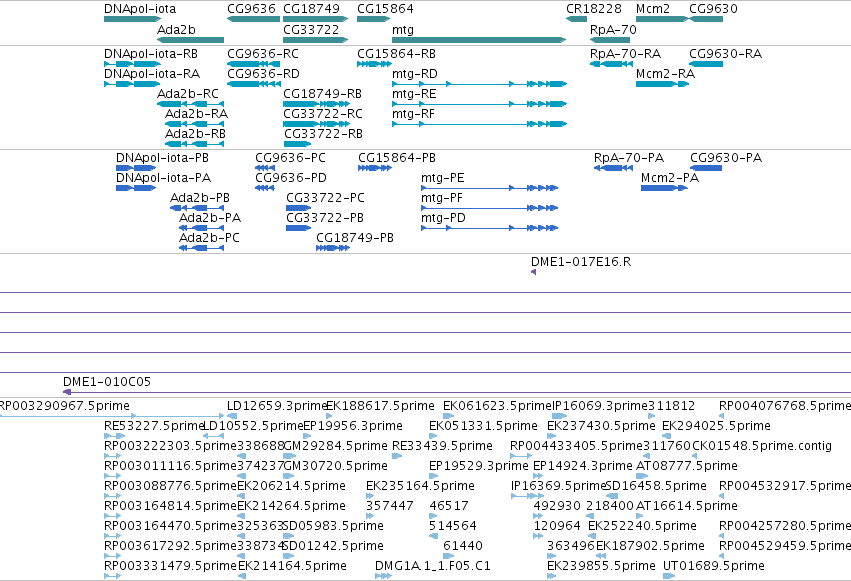Click the DME1-017E16.R feature
The height and width of the screenshot is (581, 851).
pos(581,262)
